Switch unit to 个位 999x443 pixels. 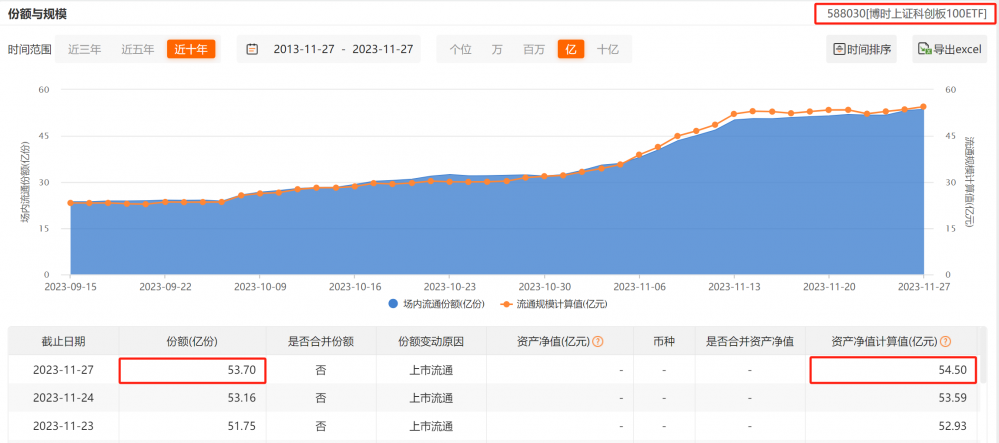tap(460, 49)
